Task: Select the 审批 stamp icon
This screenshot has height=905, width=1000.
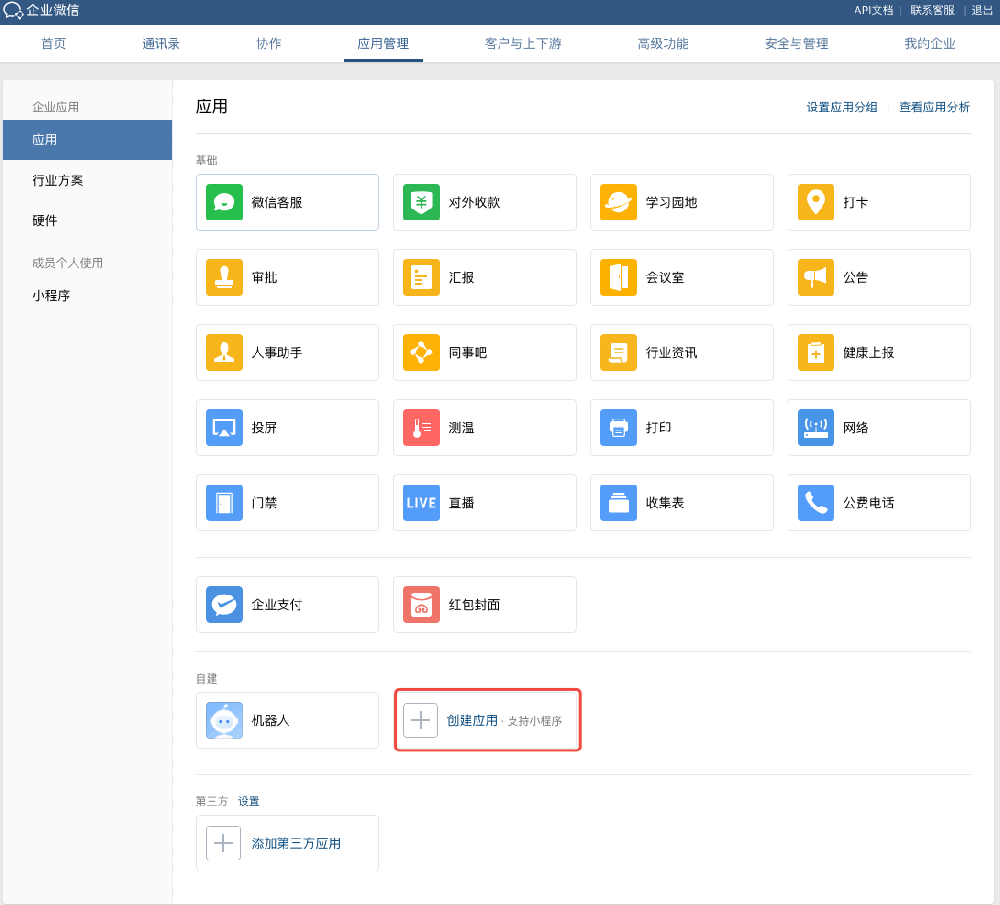Action: (x=224, y=277)
